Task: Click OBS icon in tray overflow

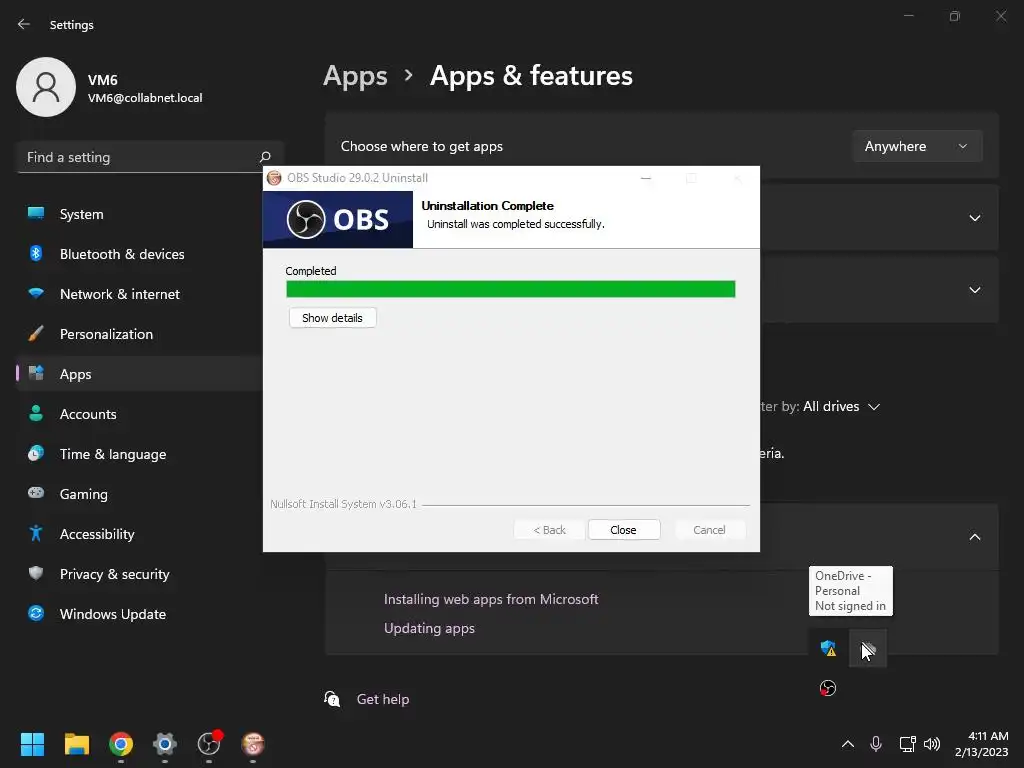Action: (x=828, y=688)
